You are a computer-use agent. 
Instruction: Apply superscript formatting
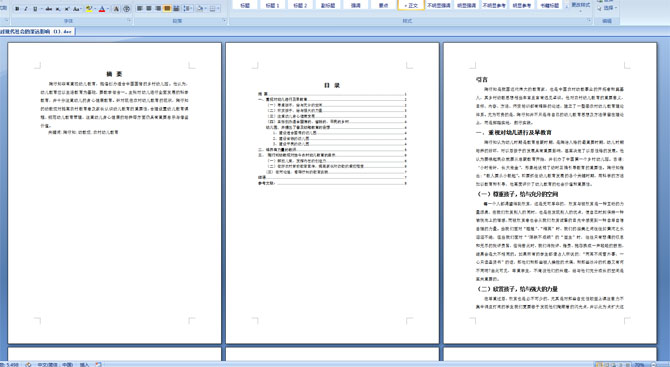(x=67, y=9)
